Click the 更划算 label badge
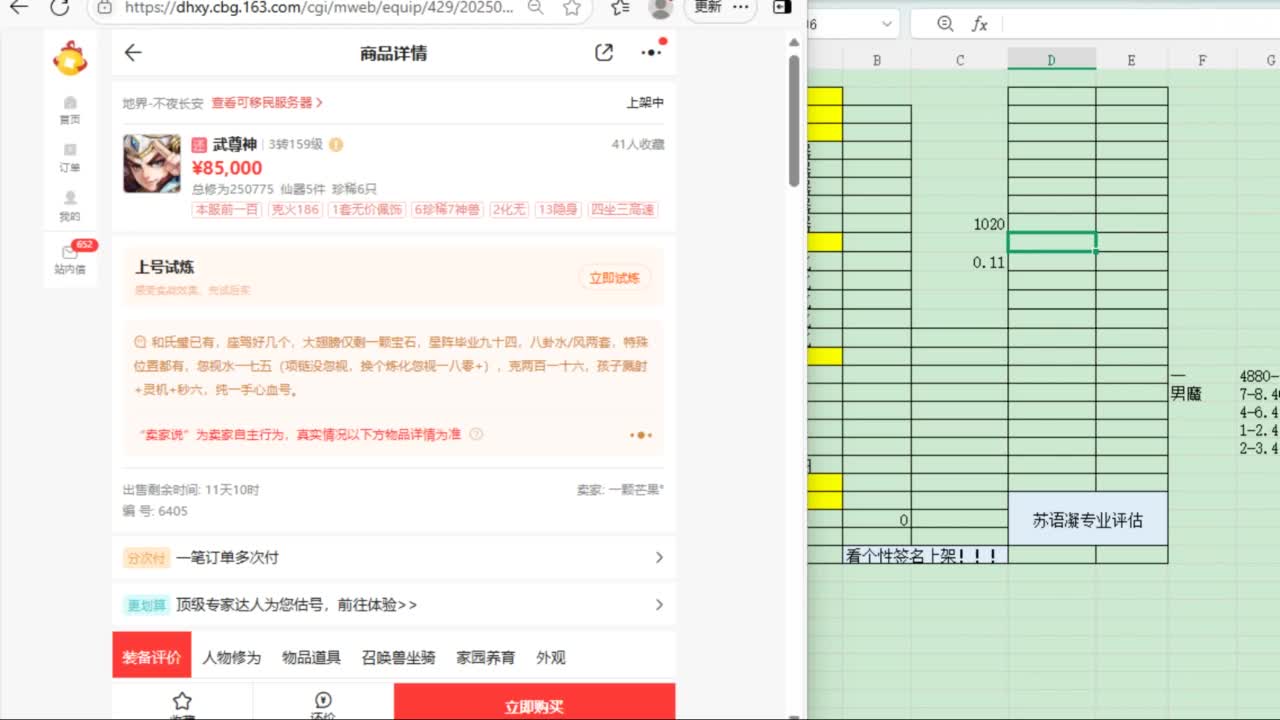Viewport: 1280px width, 720px height. tap(146, 605)
